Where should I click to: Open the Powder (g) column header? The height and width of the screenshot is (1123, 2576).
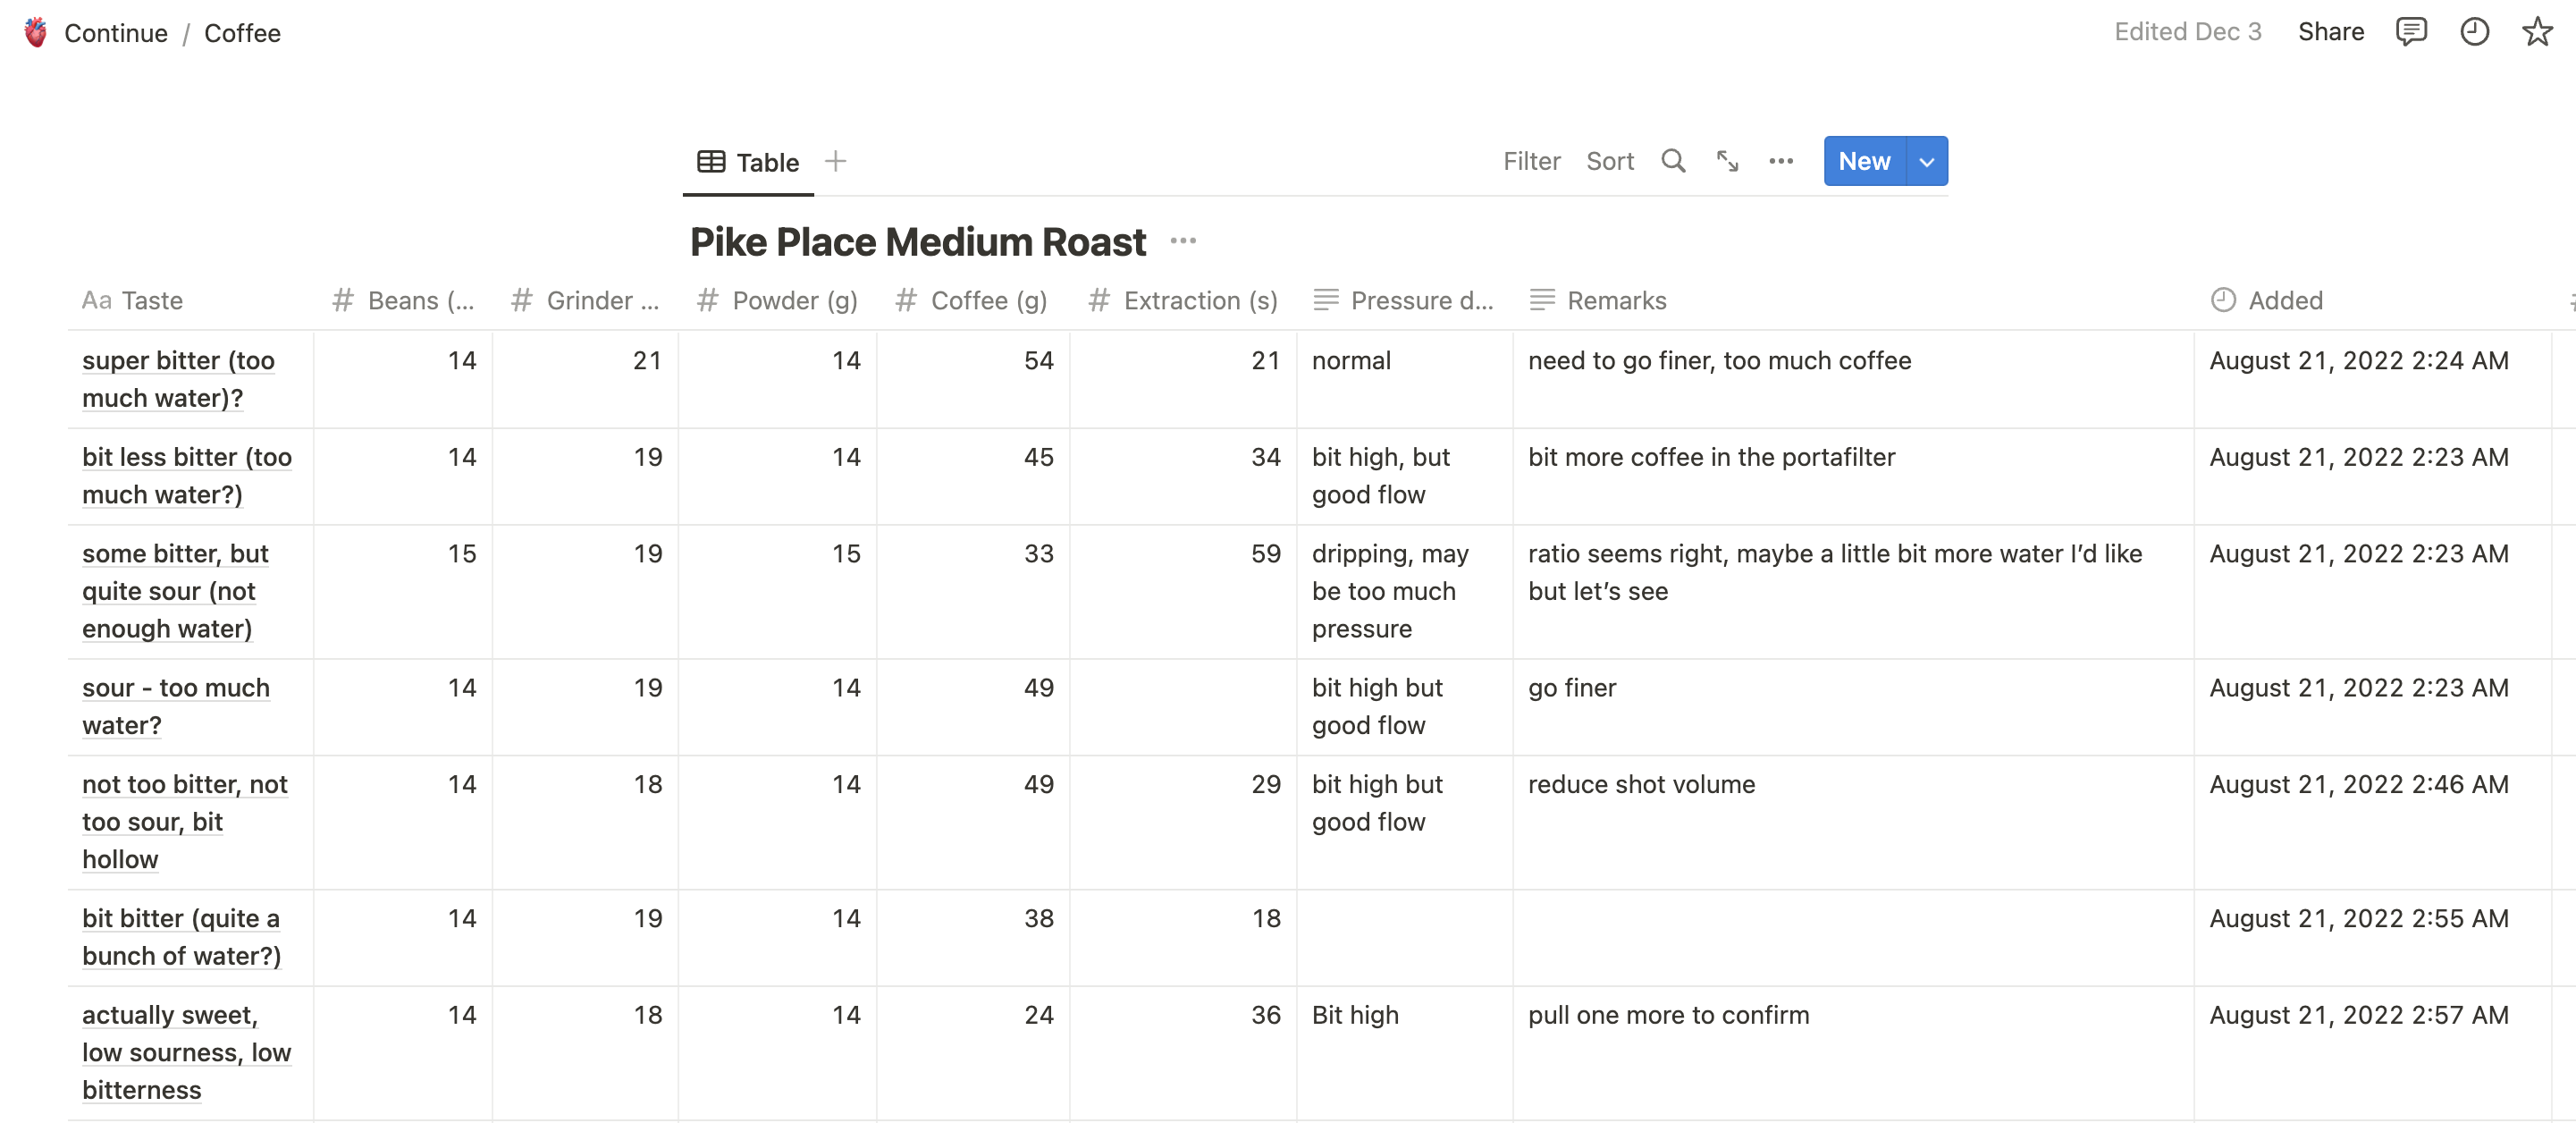click(778, 300)
